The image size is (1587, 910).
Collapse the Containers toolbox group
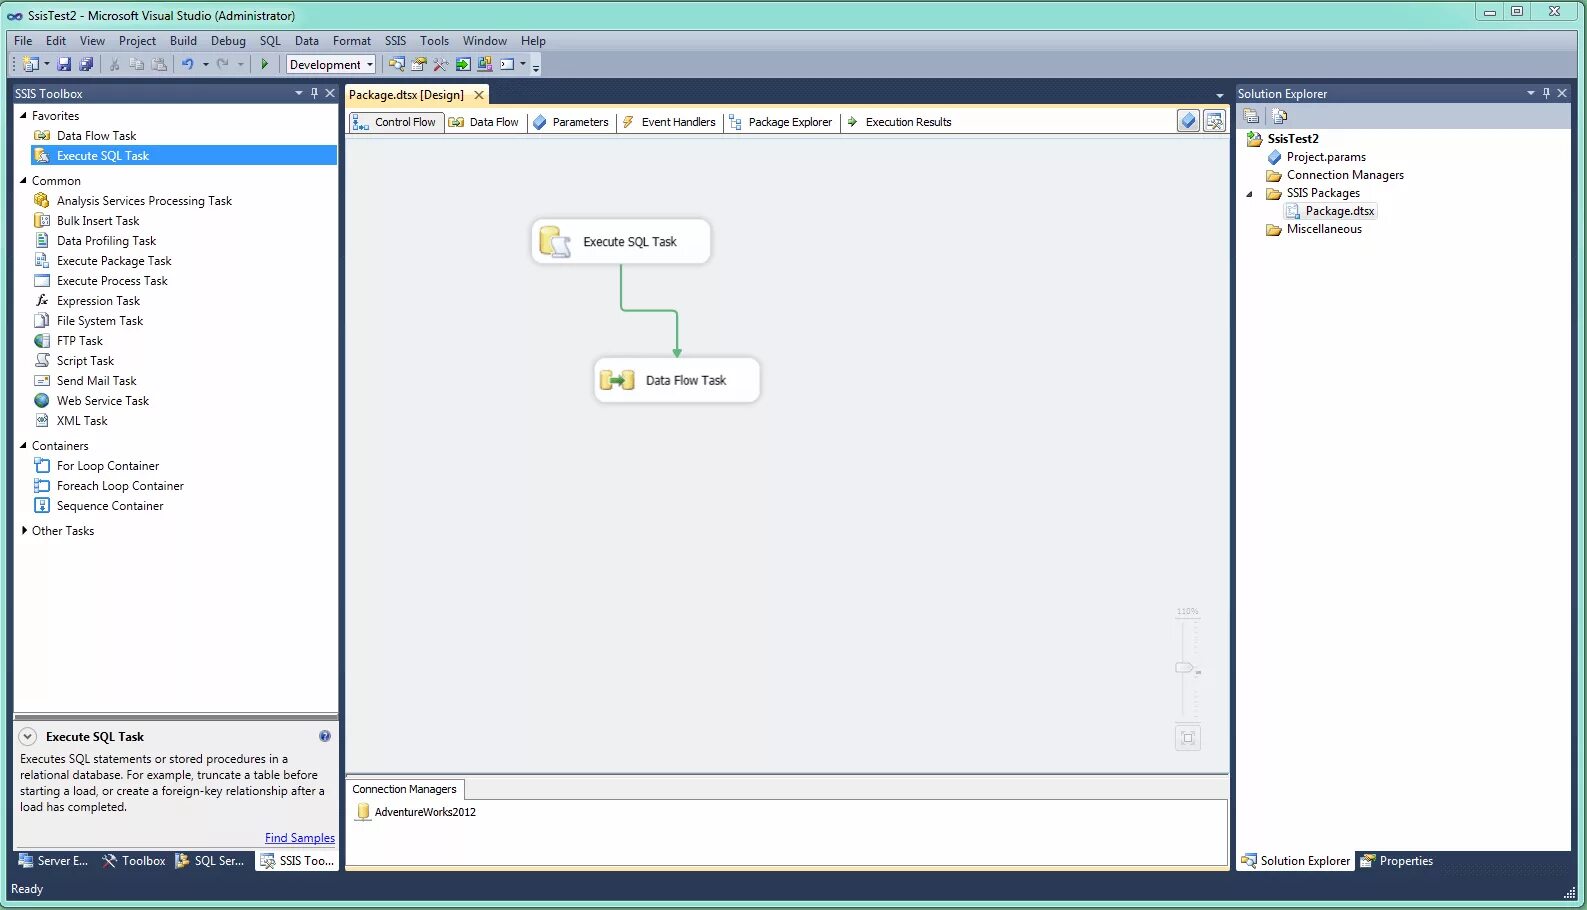click(x=23, y=445)
